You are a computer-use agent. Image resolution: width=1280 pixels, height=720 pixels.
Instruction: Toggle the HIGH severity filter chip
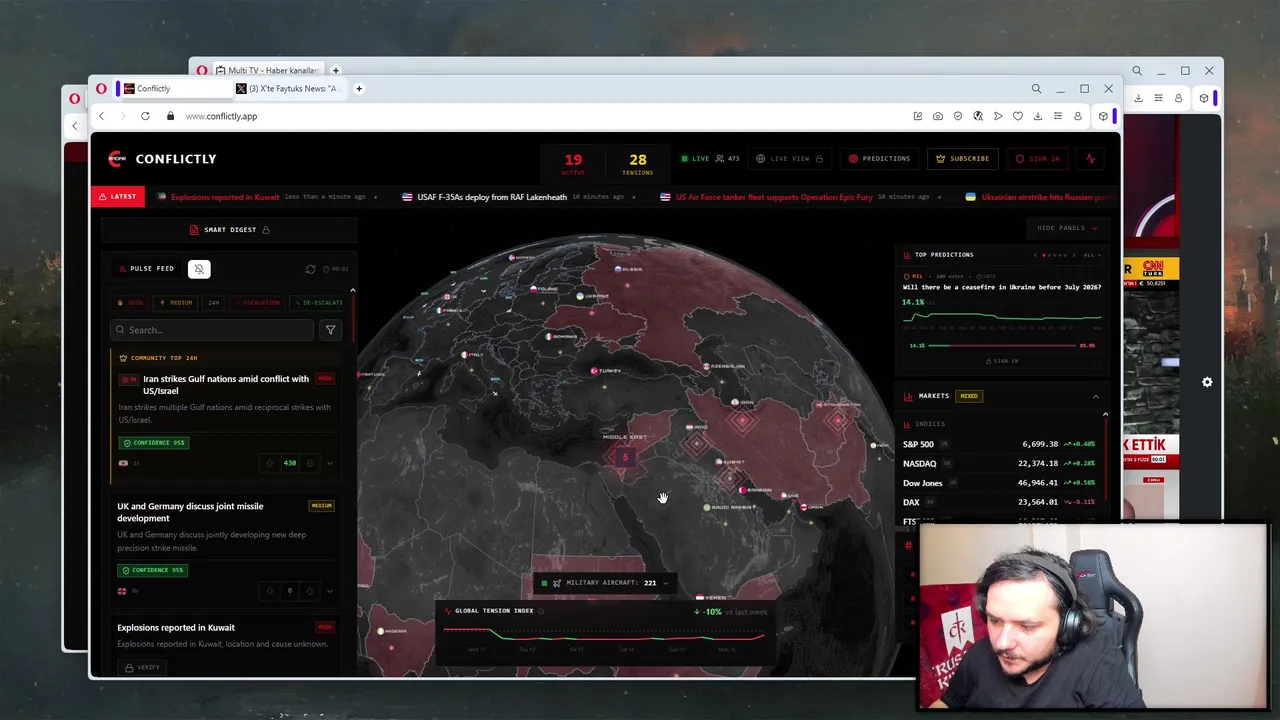131,302
